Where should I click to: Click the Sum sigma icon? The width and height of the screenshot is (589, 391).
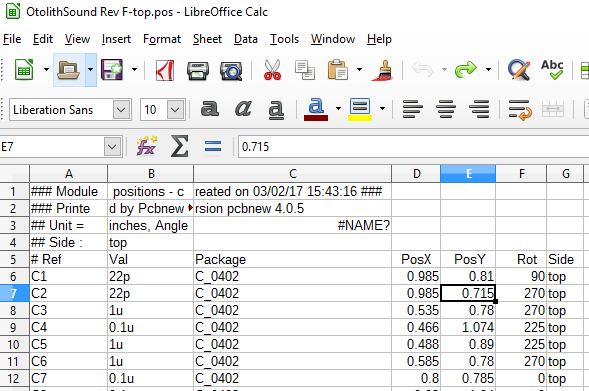point(180,146)
